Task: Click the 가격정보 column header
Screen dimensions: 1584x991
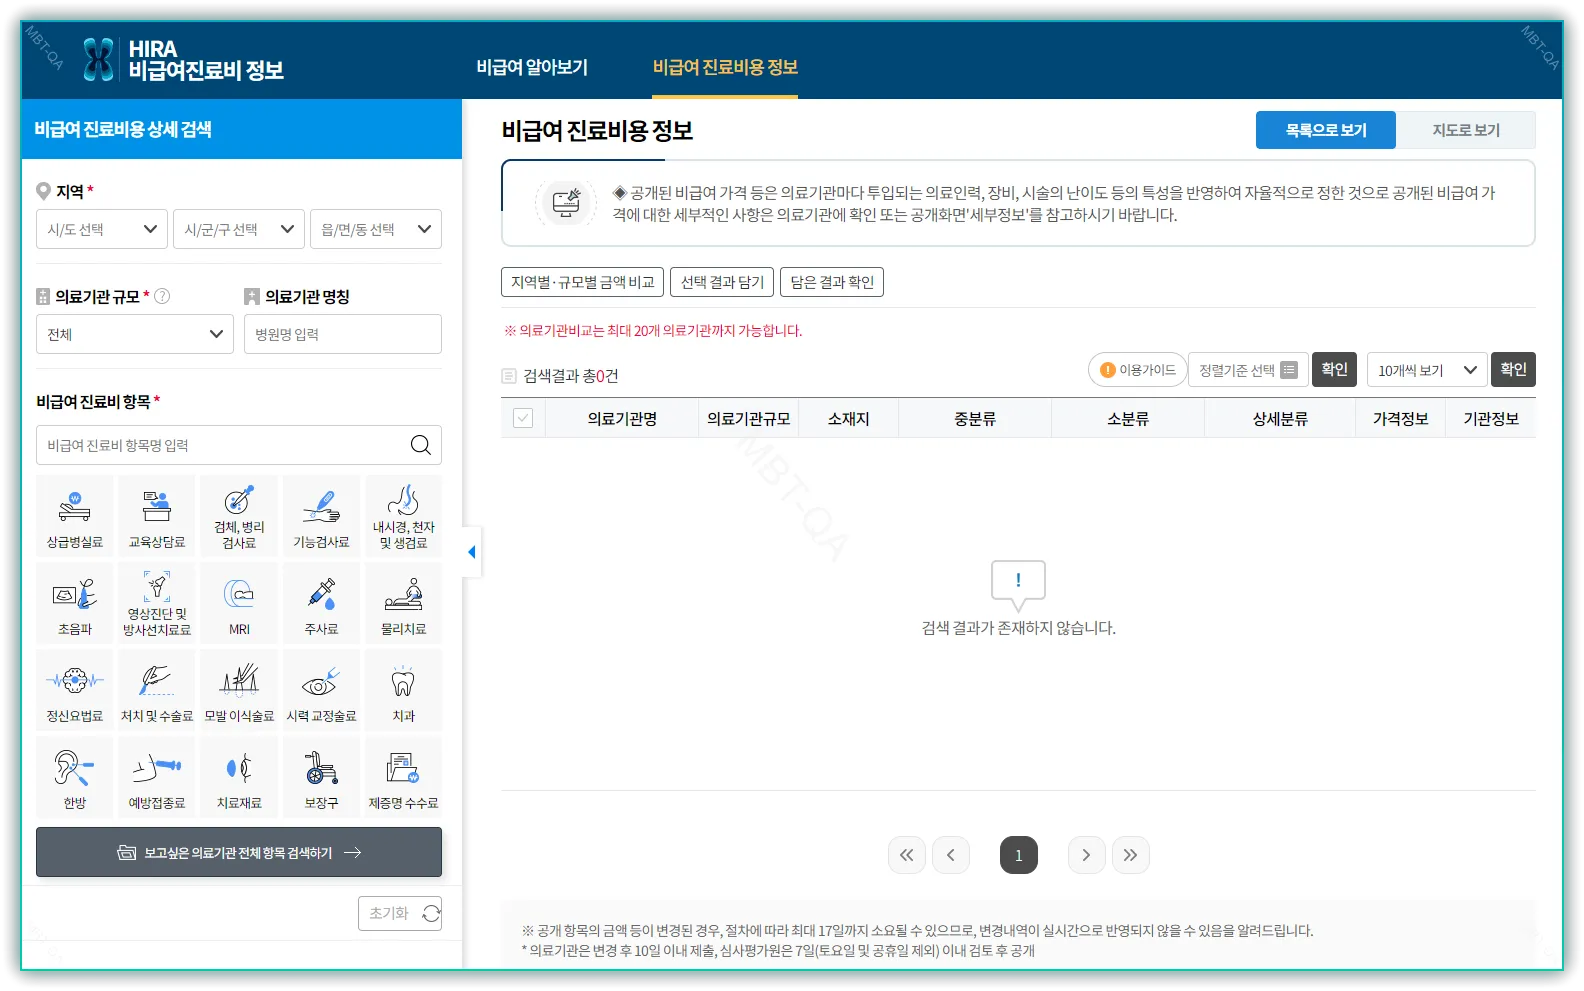Action: [x=1401, y=419]
